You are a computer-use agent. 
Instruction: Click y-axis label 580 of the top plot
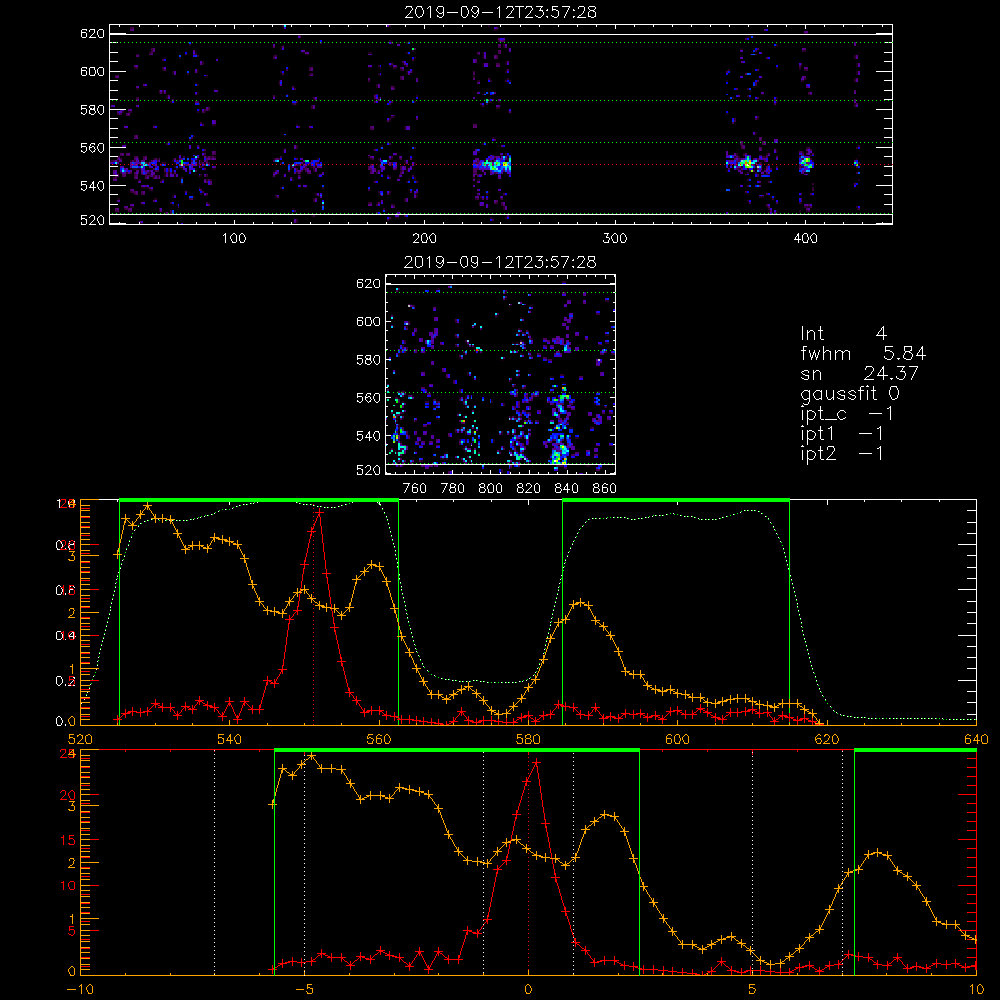[x=92, y=110]
